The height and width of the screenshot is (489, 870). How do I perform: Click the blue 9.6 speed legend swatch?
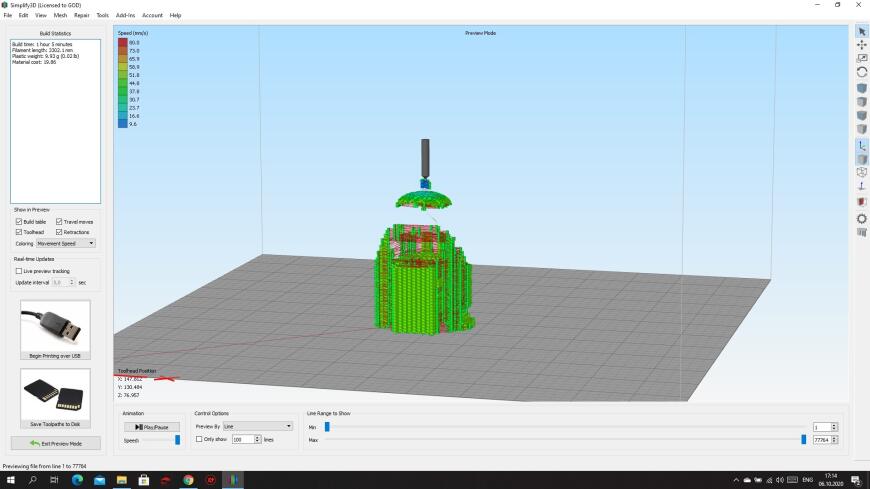tap(123, 124)
